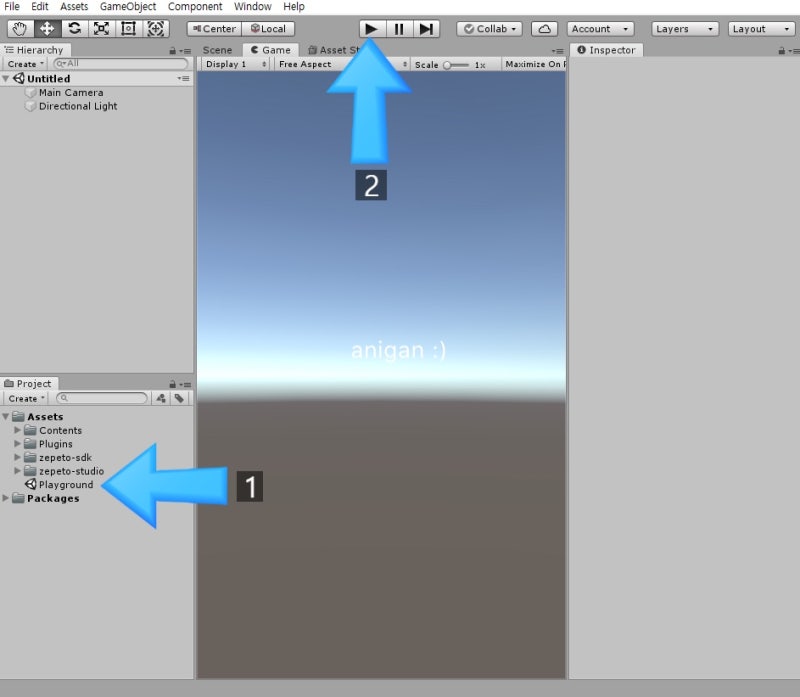Expand the Packages folder
The height and width of the screenshot is (697, 800).
coord(6,498)
